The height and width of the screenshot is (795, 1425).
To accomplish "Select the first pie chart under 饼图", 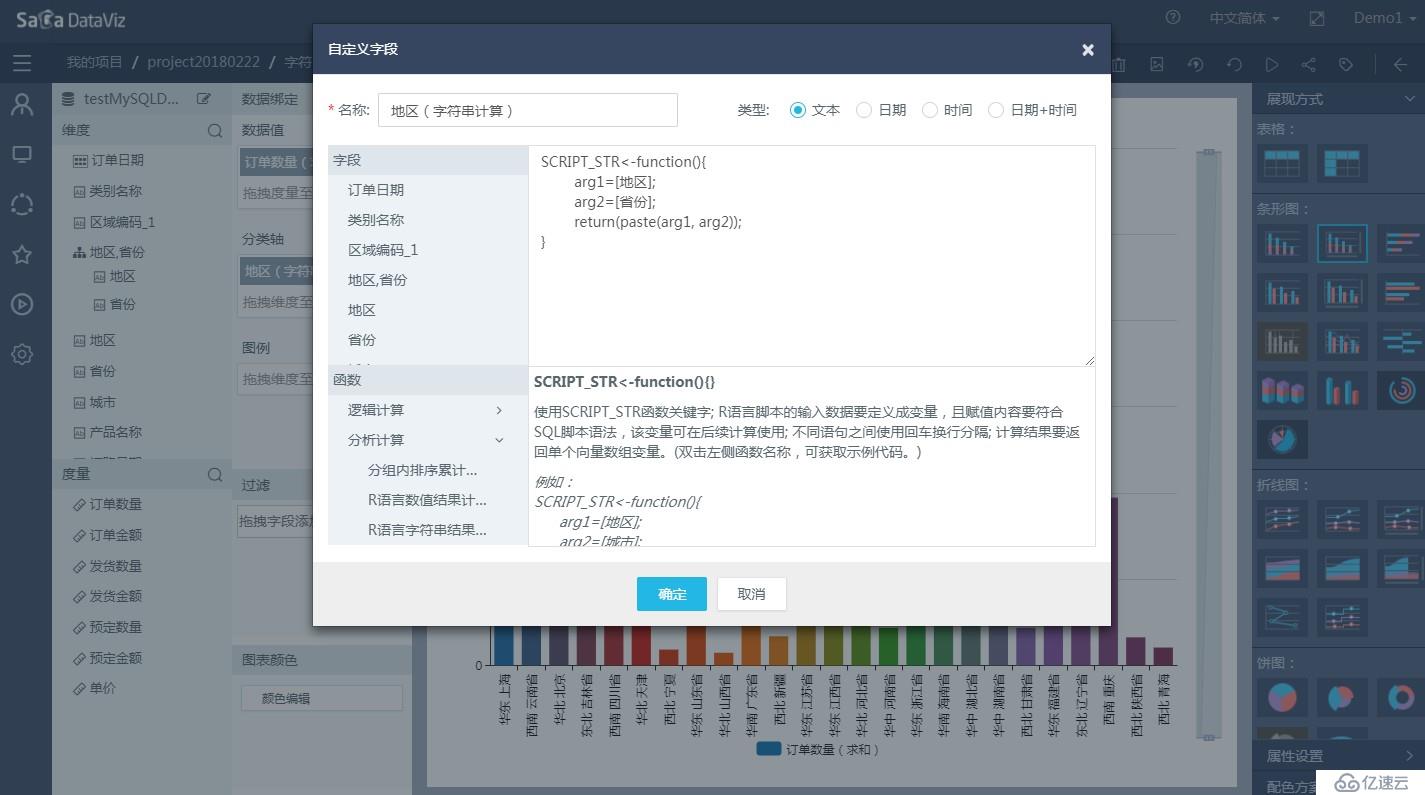I will pos(1283,697).
